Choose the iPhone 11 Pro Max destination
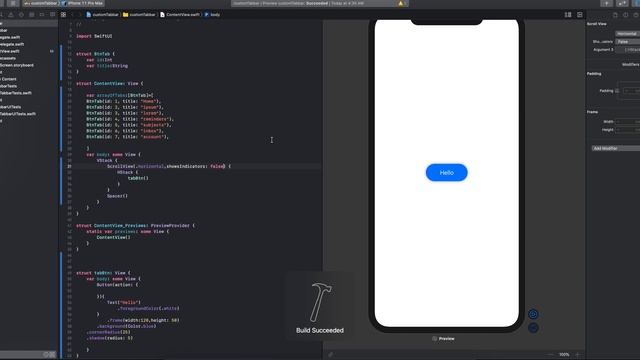The height and width of the screenshot is (360, 640). point(82,3)
